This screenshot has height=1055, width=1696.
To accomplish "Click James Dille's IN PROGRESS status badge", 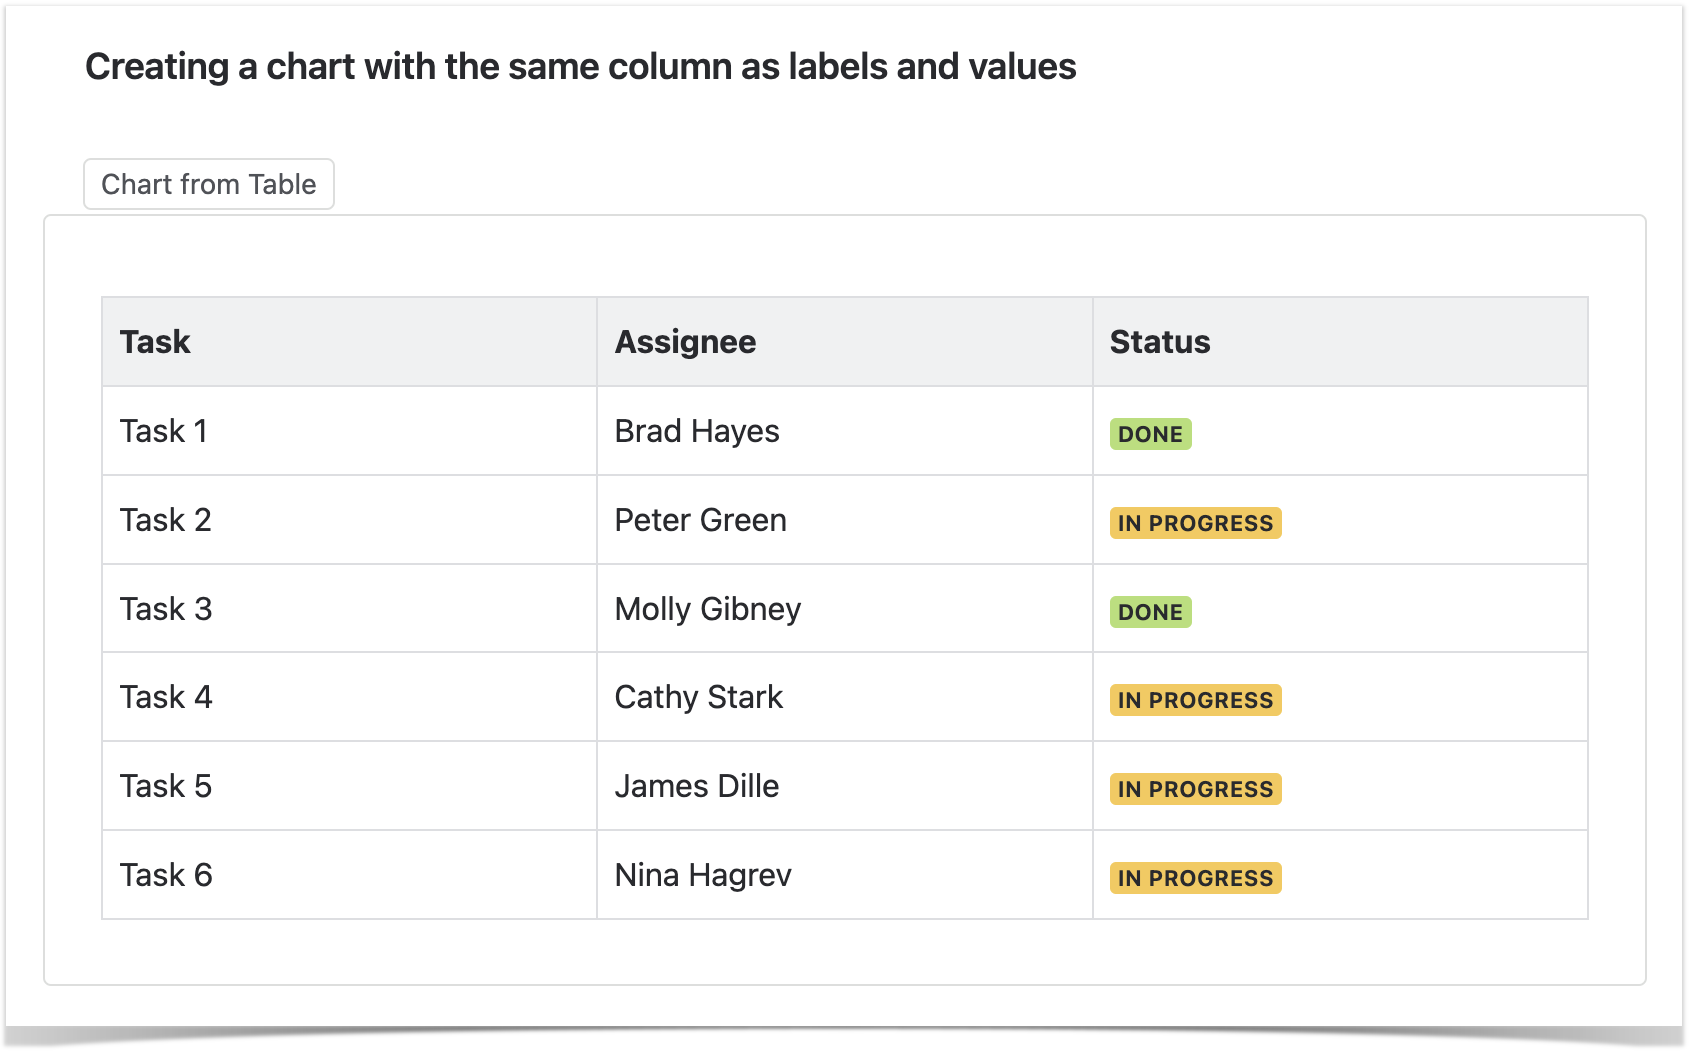I will (x=1195, y=789).
